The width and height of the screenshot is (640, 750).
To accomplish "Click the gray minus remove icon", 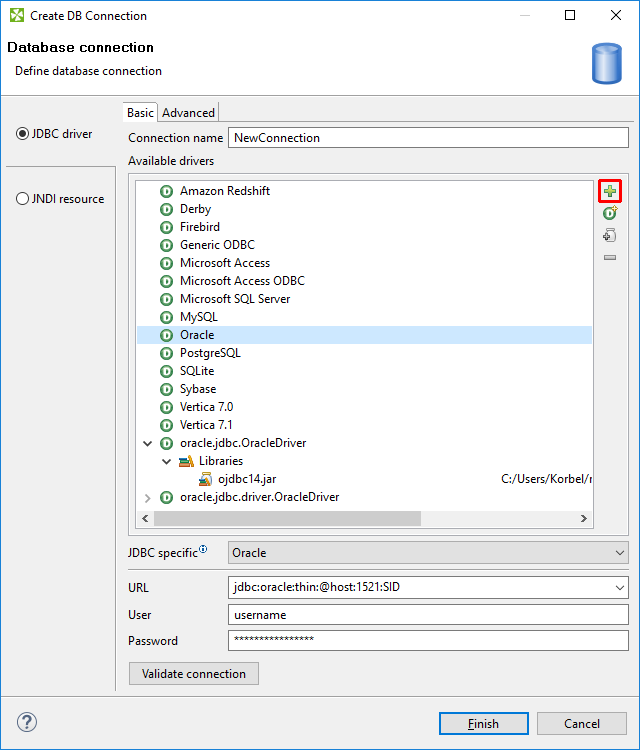I will [x=610, y=258].
